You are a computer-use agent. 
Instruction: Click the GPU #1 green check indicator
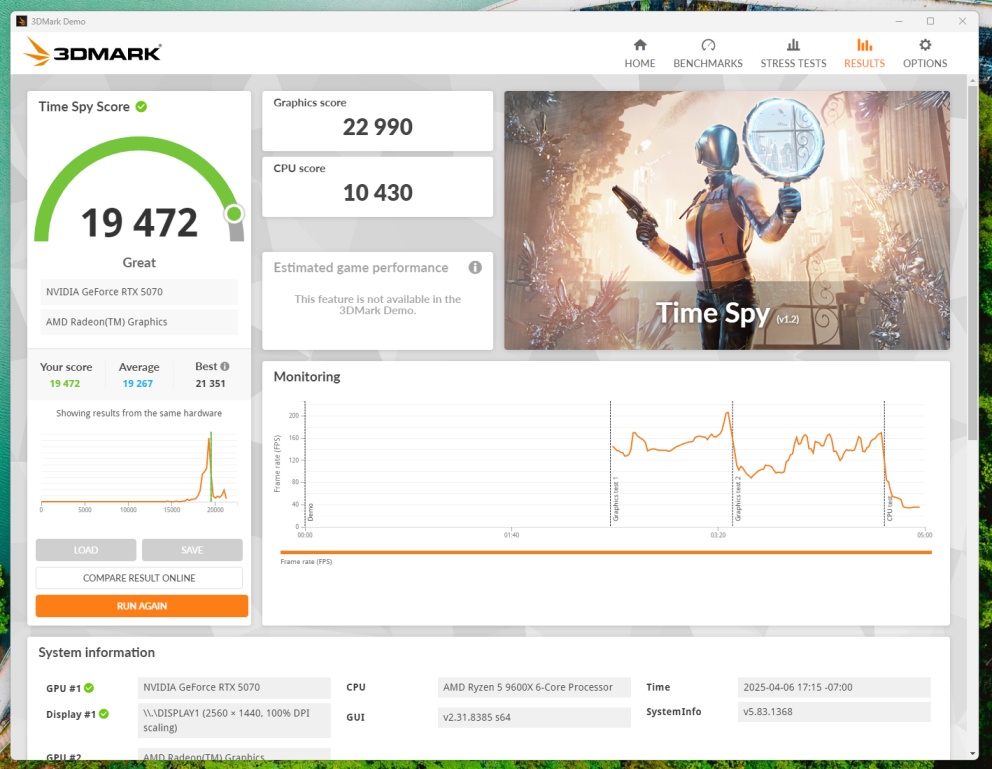89,688
